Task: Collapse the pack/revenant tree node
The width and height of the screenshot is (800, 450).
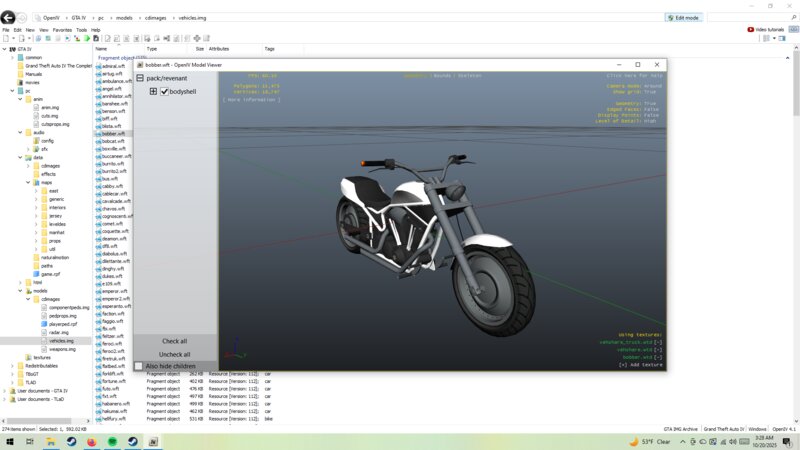Action: point(141,78)
